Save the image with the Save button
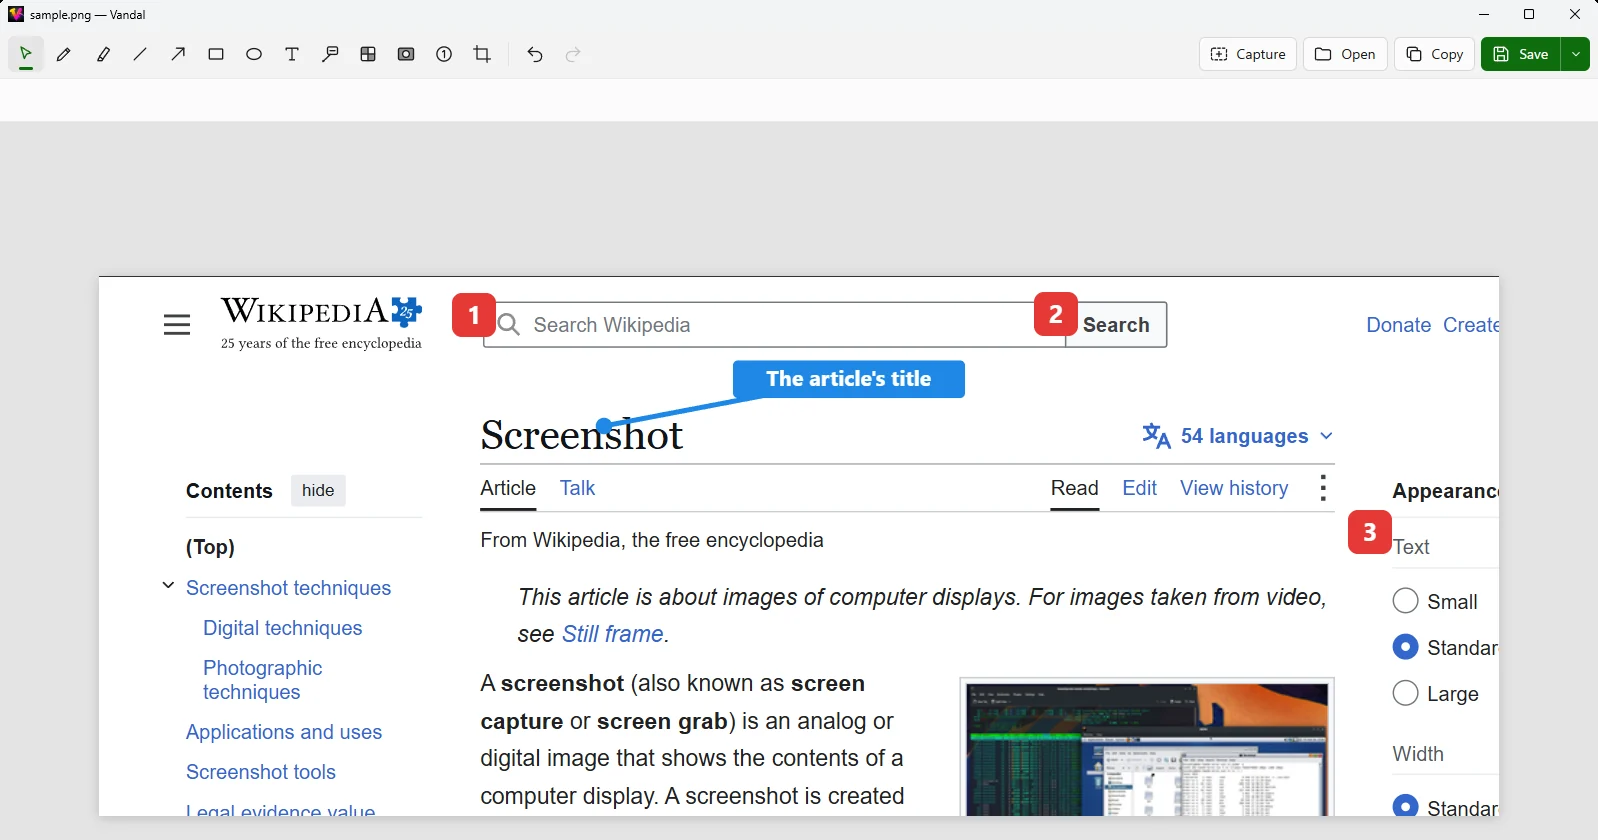This screenshot has width=1598, height=840. [1521, 54]
